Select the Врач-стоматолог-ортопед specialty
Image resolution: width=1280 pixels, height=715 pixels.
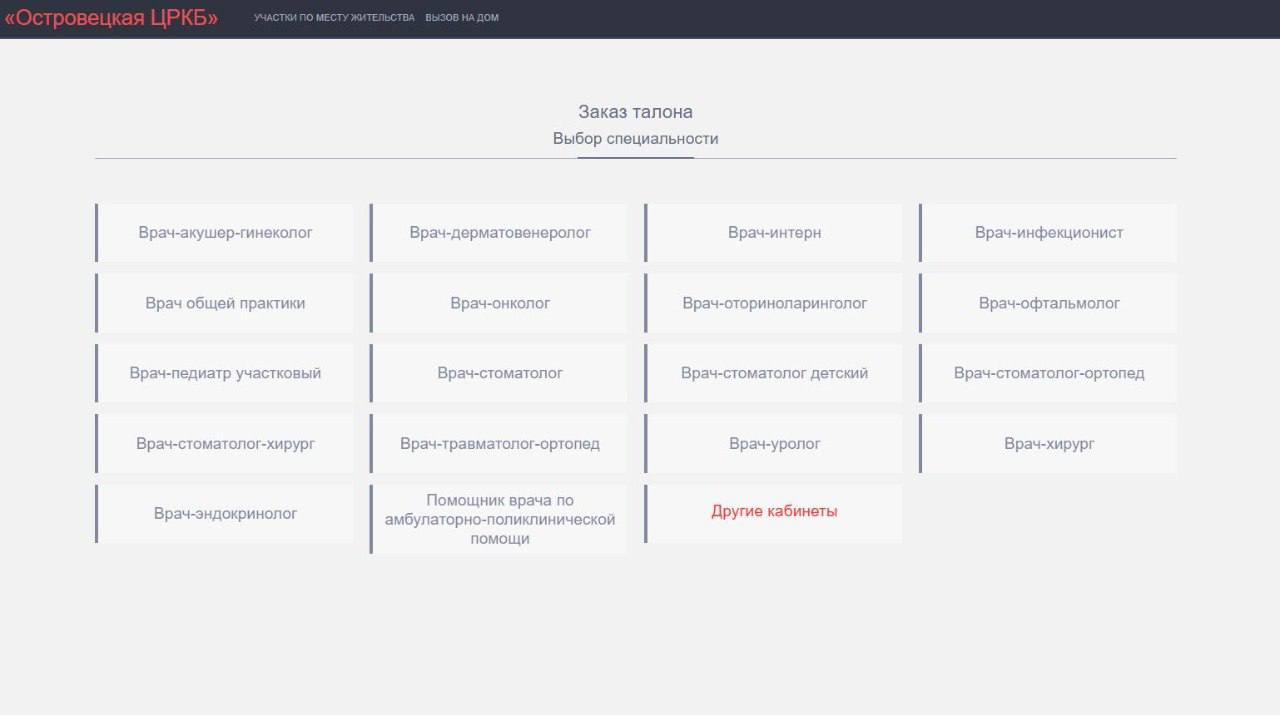tap(1049, 373)
